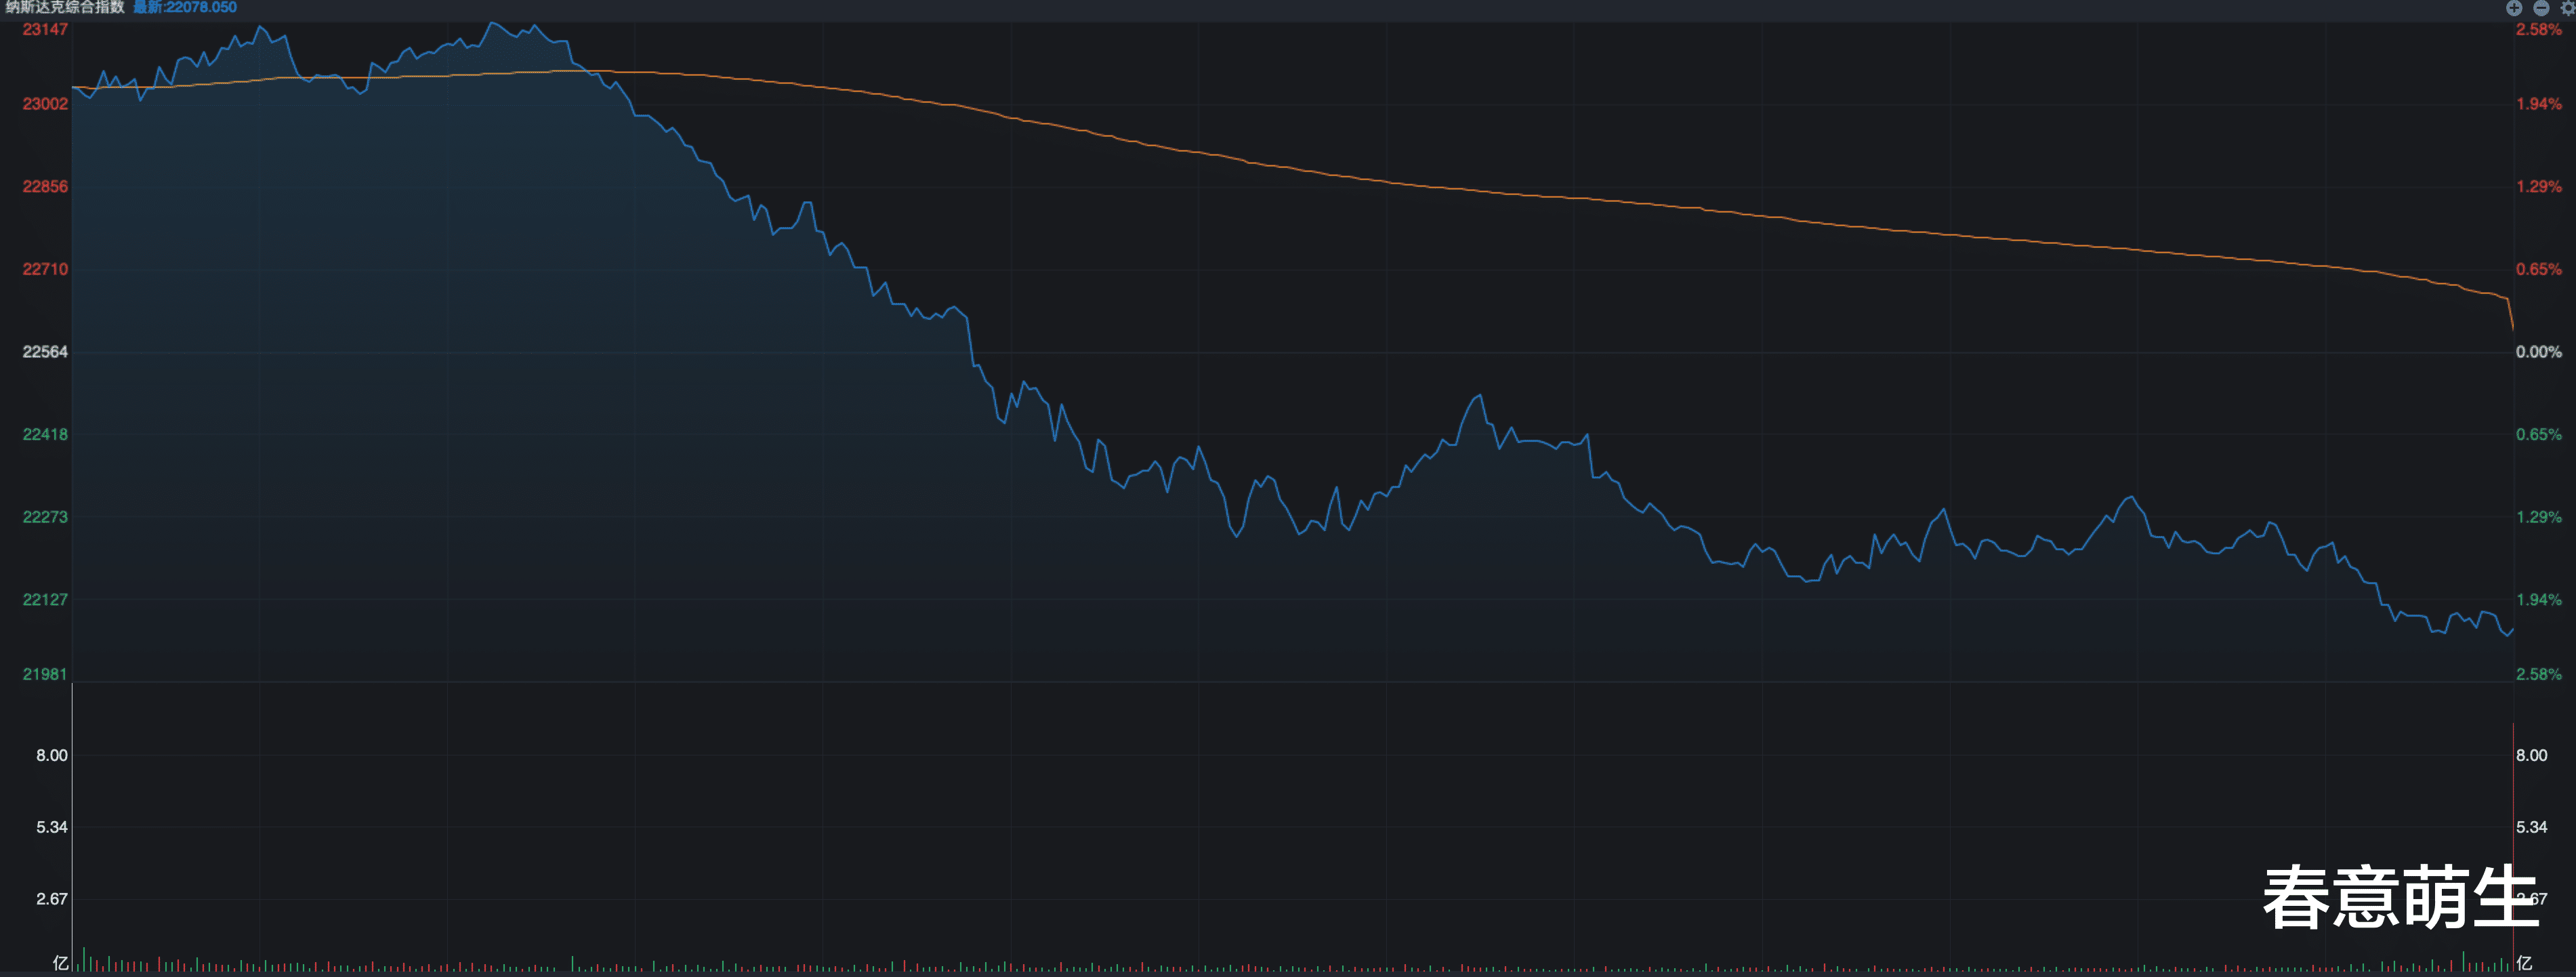Screen dimensions: 2576x977
Task: Click the green 2.58% bottom axis label
Action: tap(2538, 674)
